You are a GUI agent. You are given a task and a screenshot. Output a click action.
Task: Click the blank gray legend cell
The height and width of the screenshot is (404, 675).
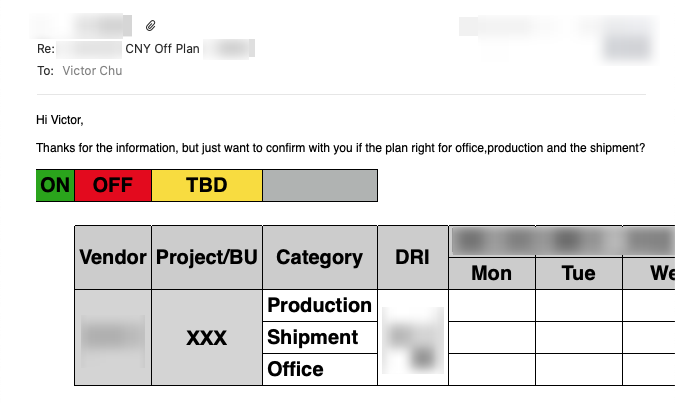(x=320, y=185)
